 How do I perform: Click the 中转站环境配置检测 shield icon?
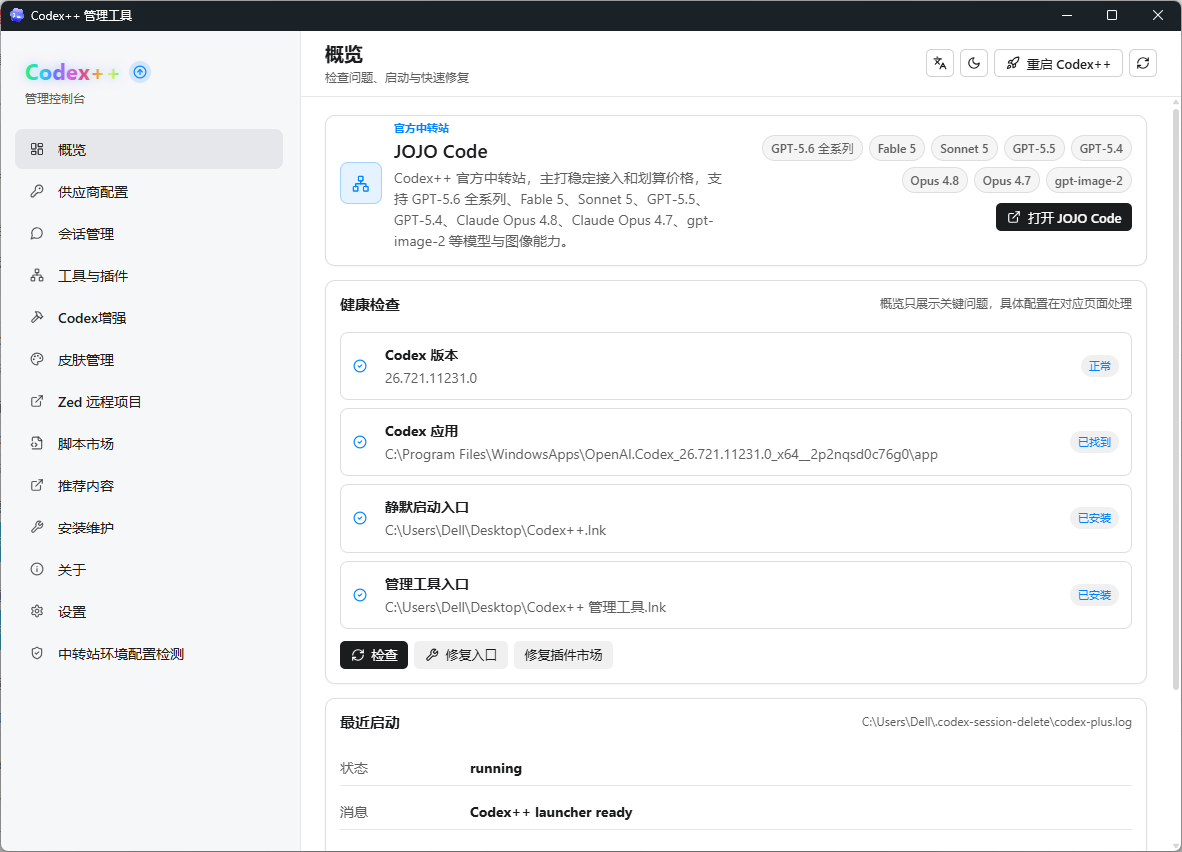tap(37, 654)
